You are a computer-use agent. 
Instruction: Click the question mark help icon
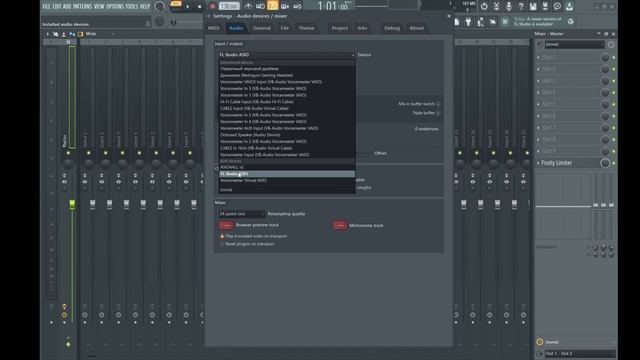pos(521,6)
